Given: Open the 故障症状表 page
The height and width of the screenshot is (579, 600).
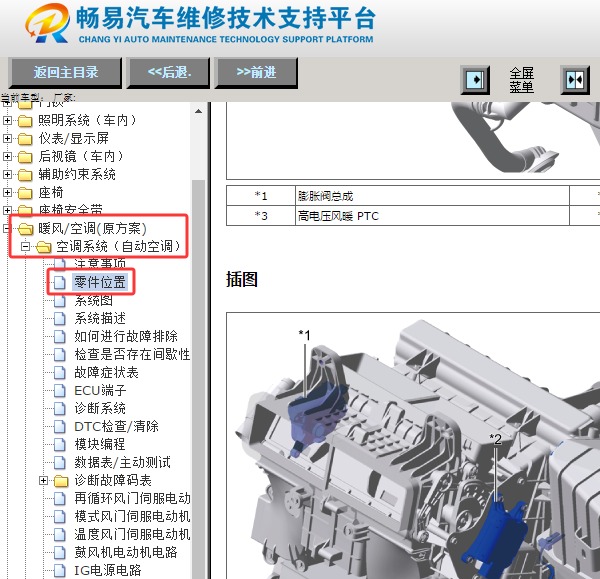Looking at the screenshot, I should pyautogui.click(x=106, y=372).
